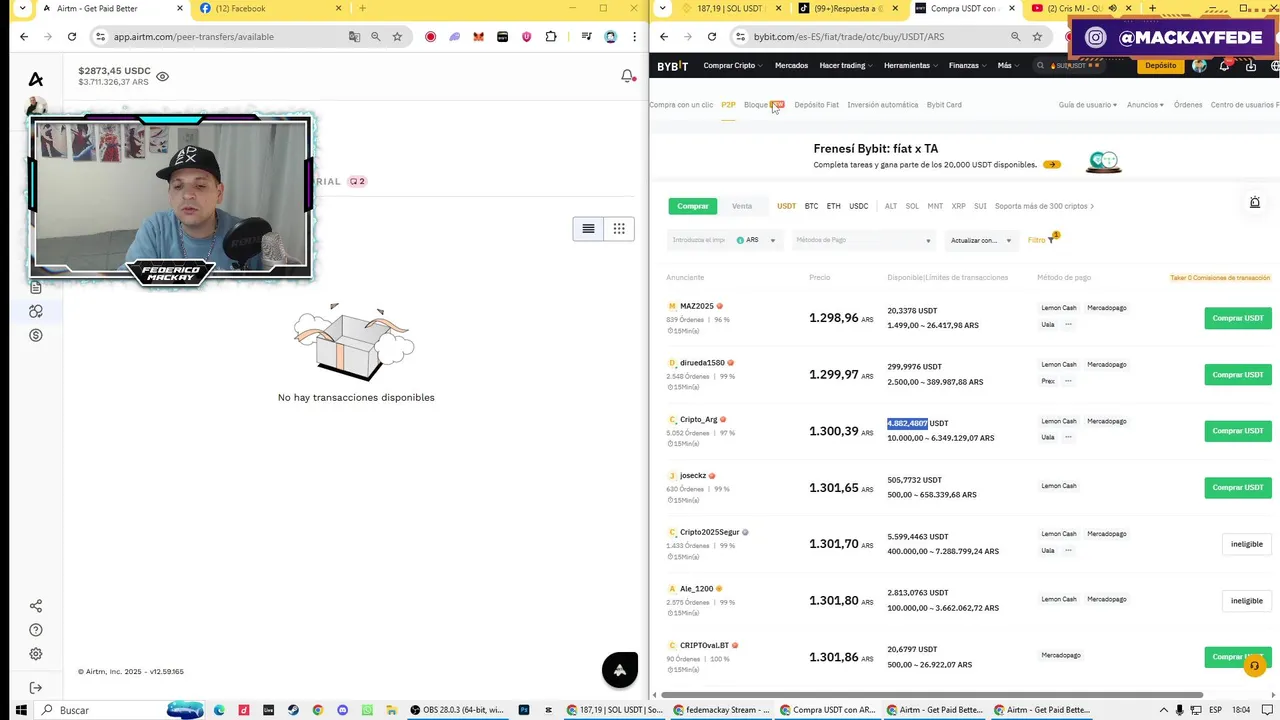Open Airtm share icon in sidebar
This screenshot has height=720, width=1280.
pyautogui.click(x=36, y=606)
